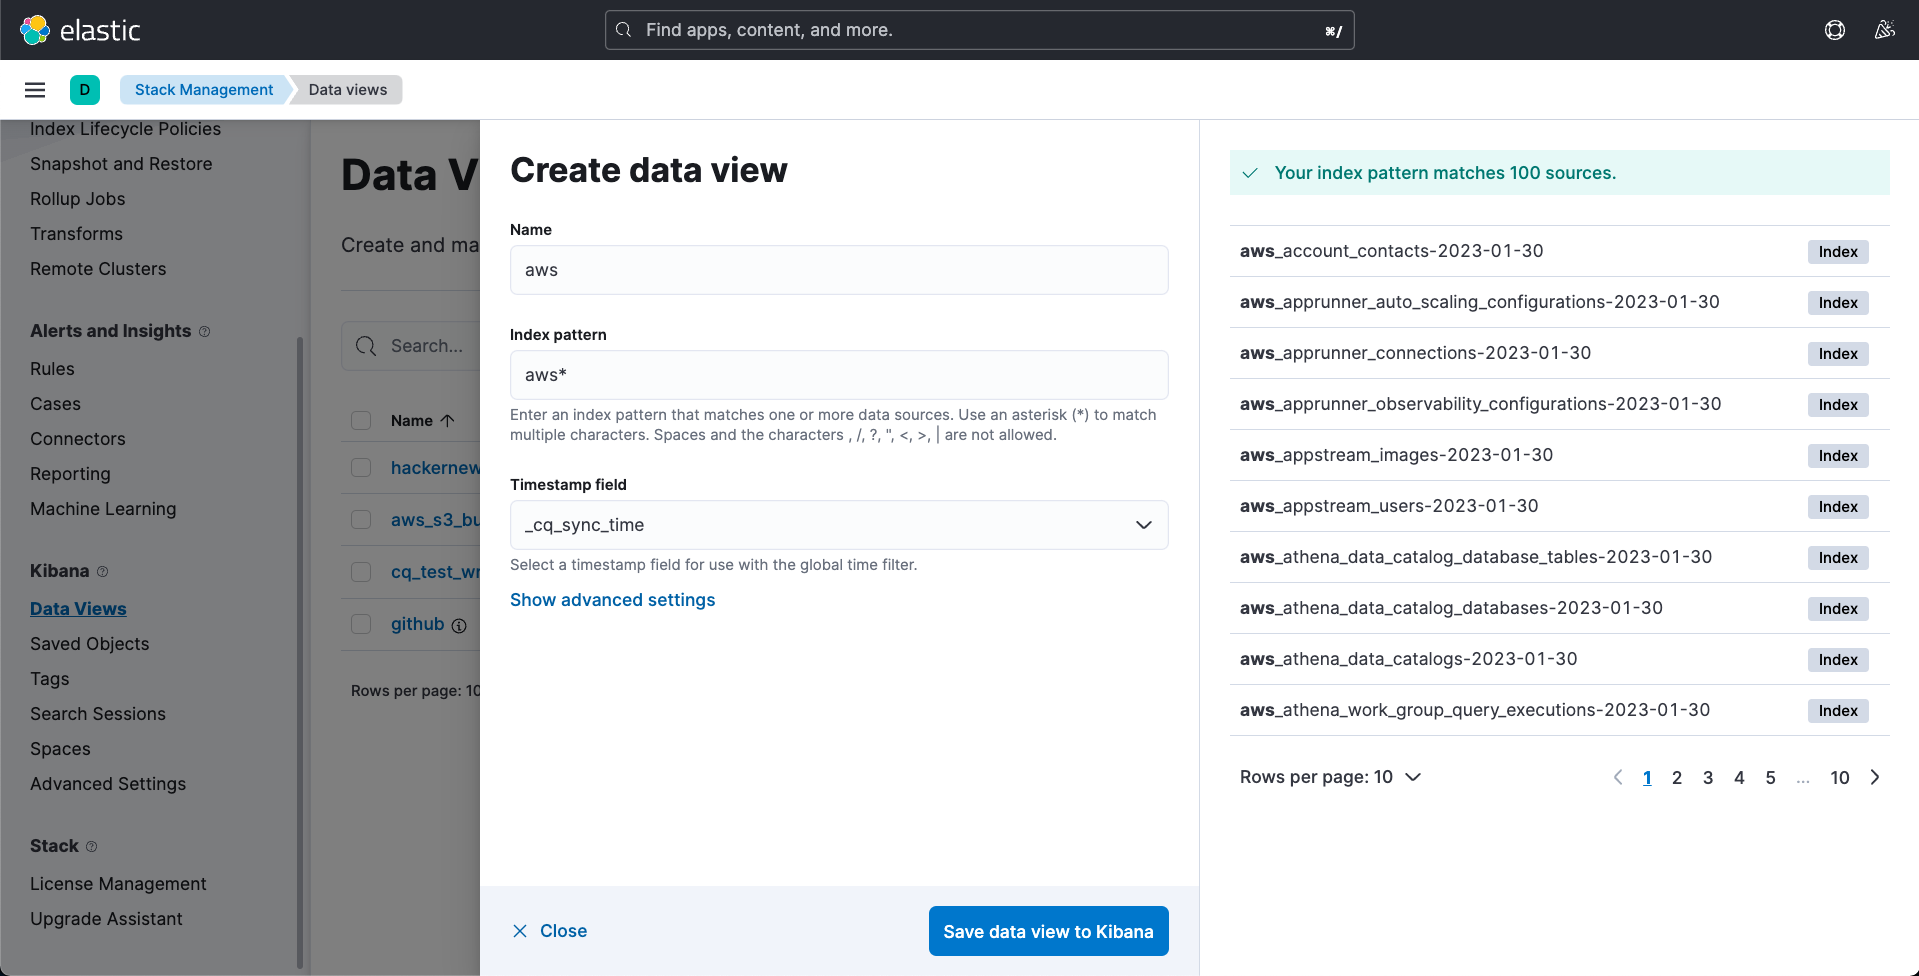Click Show advanced settings link

[x=613, y=600]
